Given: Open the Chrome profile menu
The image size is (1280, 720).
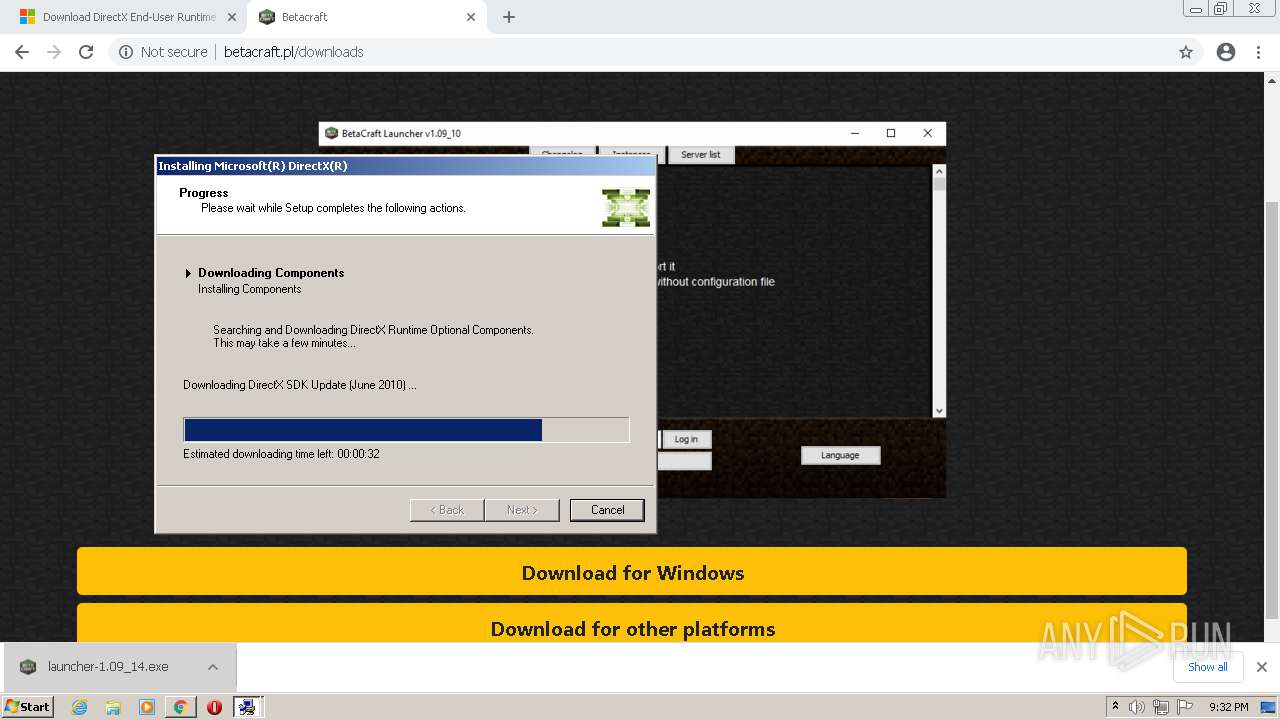Looking at the screenshot, I should (x=1226, y=52).
